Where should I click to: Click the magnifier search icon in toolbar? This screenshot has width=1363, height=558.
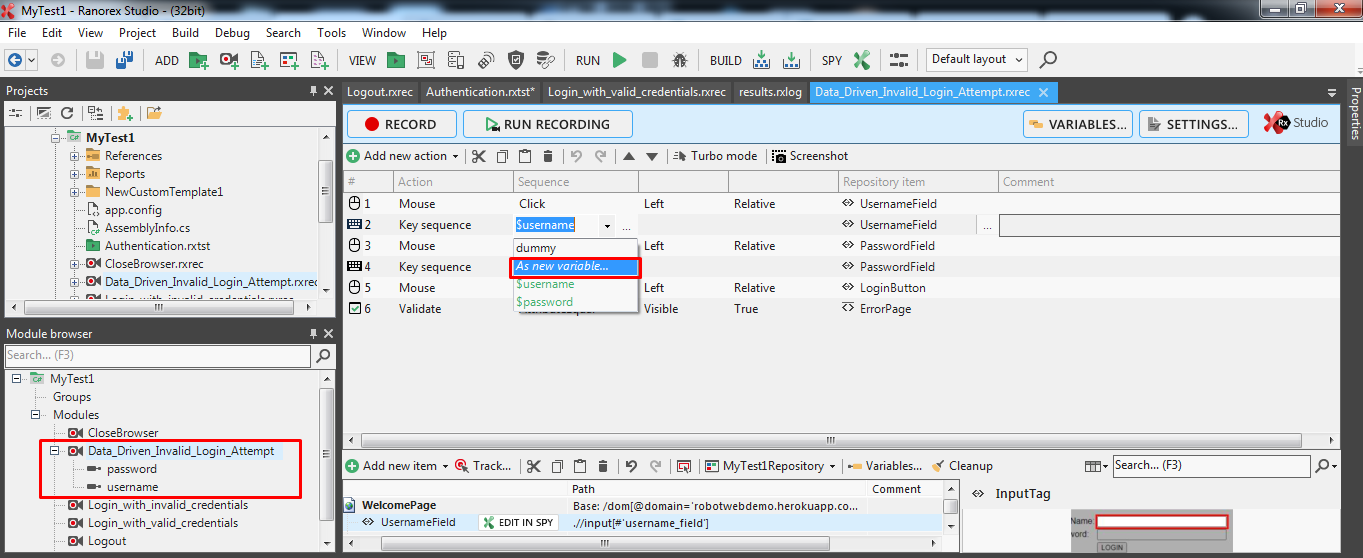[x=1048, y=60]
